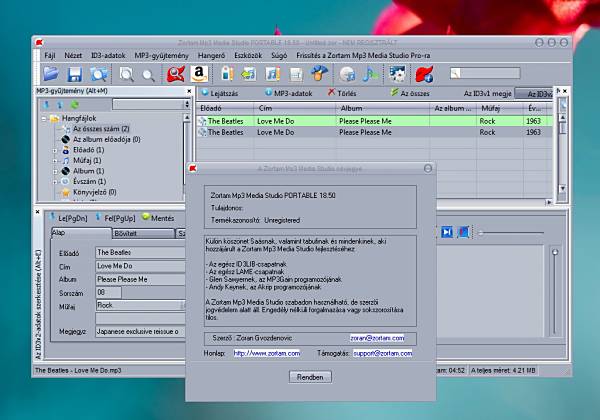Click Az összes above the file list
The width and height of the screenshot is (600, 420).
pyautogui.click(x=410, y=93)
